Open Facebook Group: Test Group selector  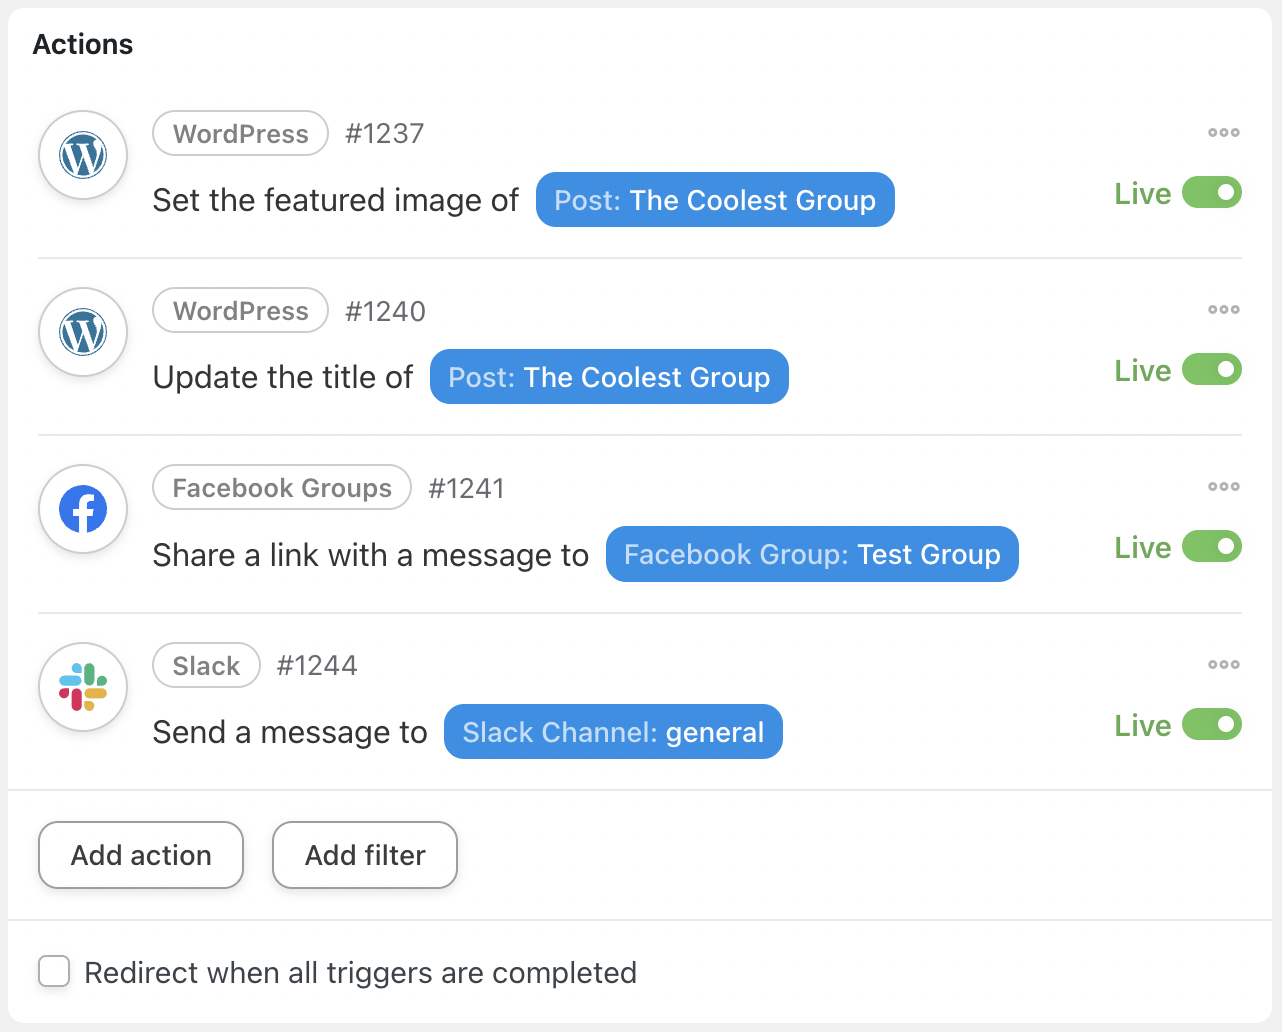point(812,554)
